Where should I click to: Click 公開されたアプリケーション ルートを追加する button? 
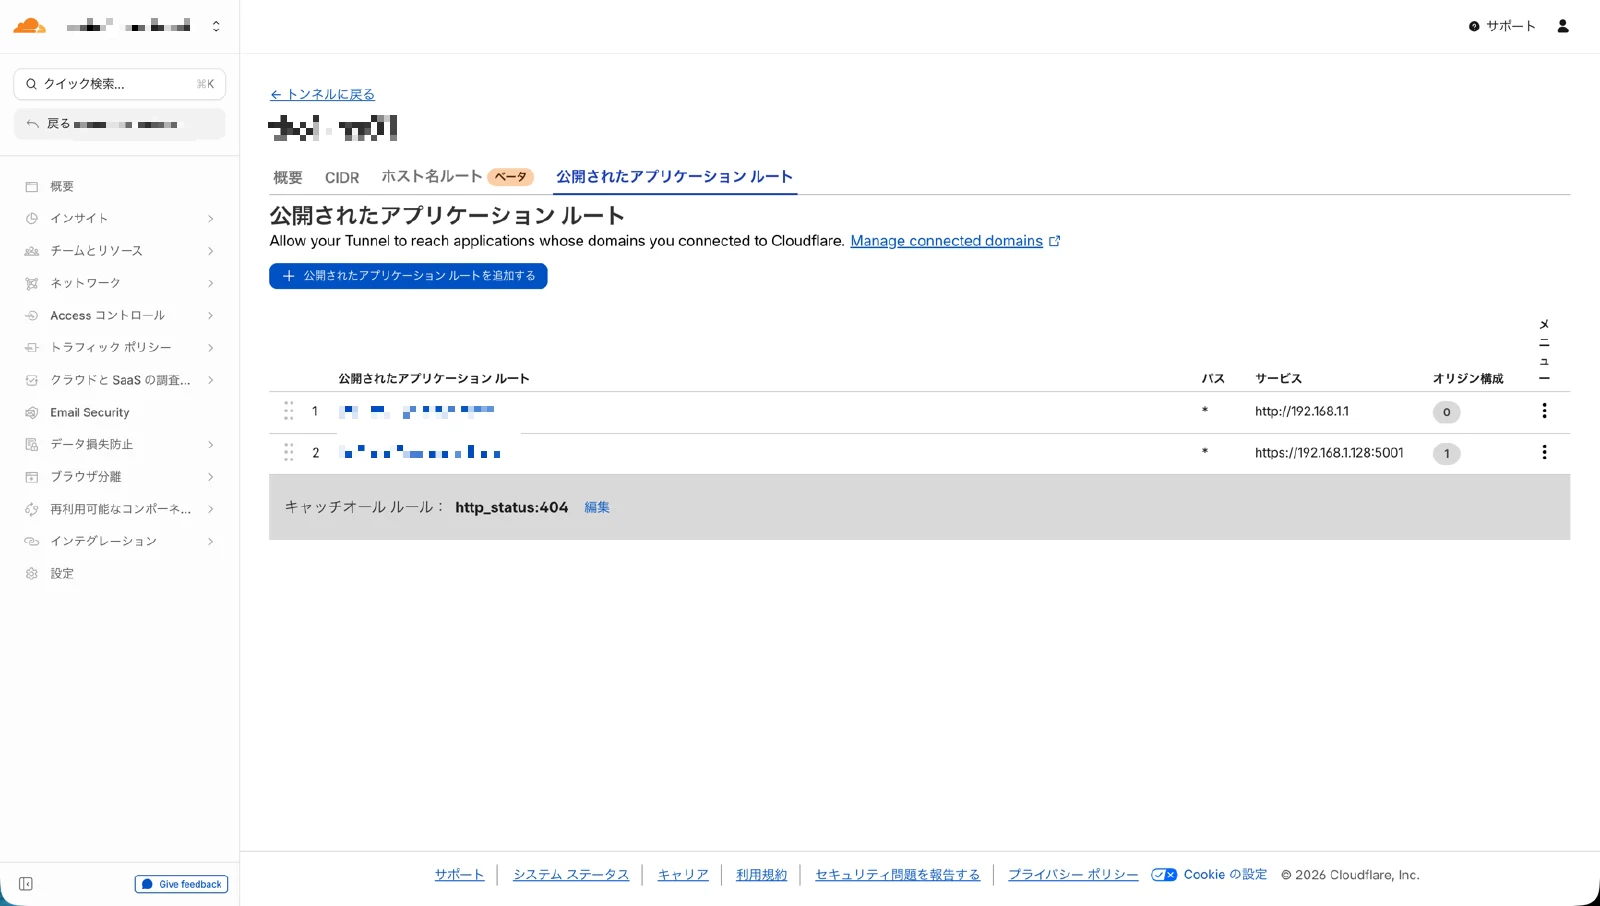[x=408, y=275]
